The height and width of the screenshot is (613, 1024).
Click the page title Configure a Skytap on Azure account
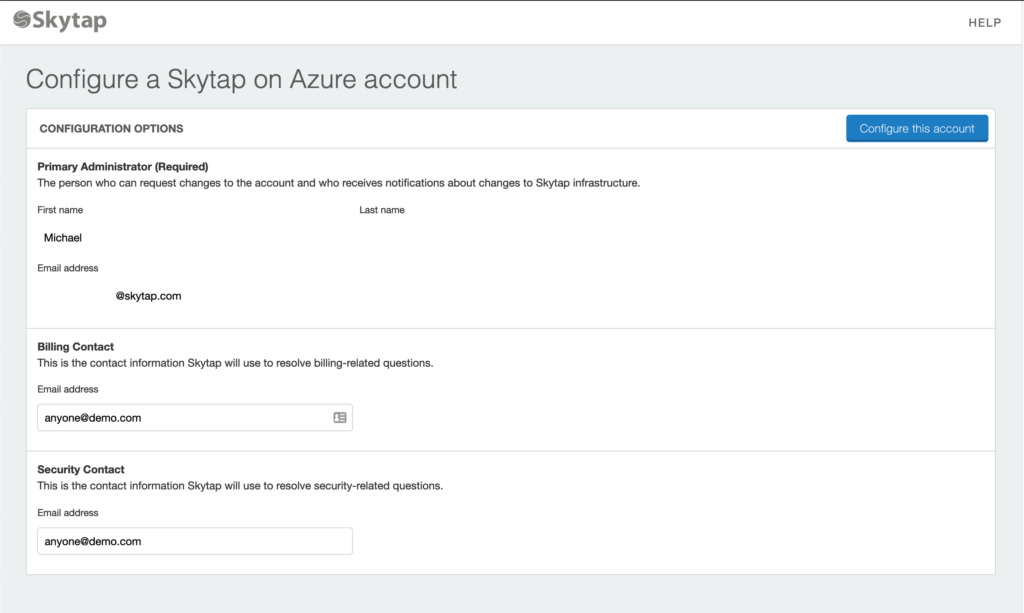(x=241, y=79)
